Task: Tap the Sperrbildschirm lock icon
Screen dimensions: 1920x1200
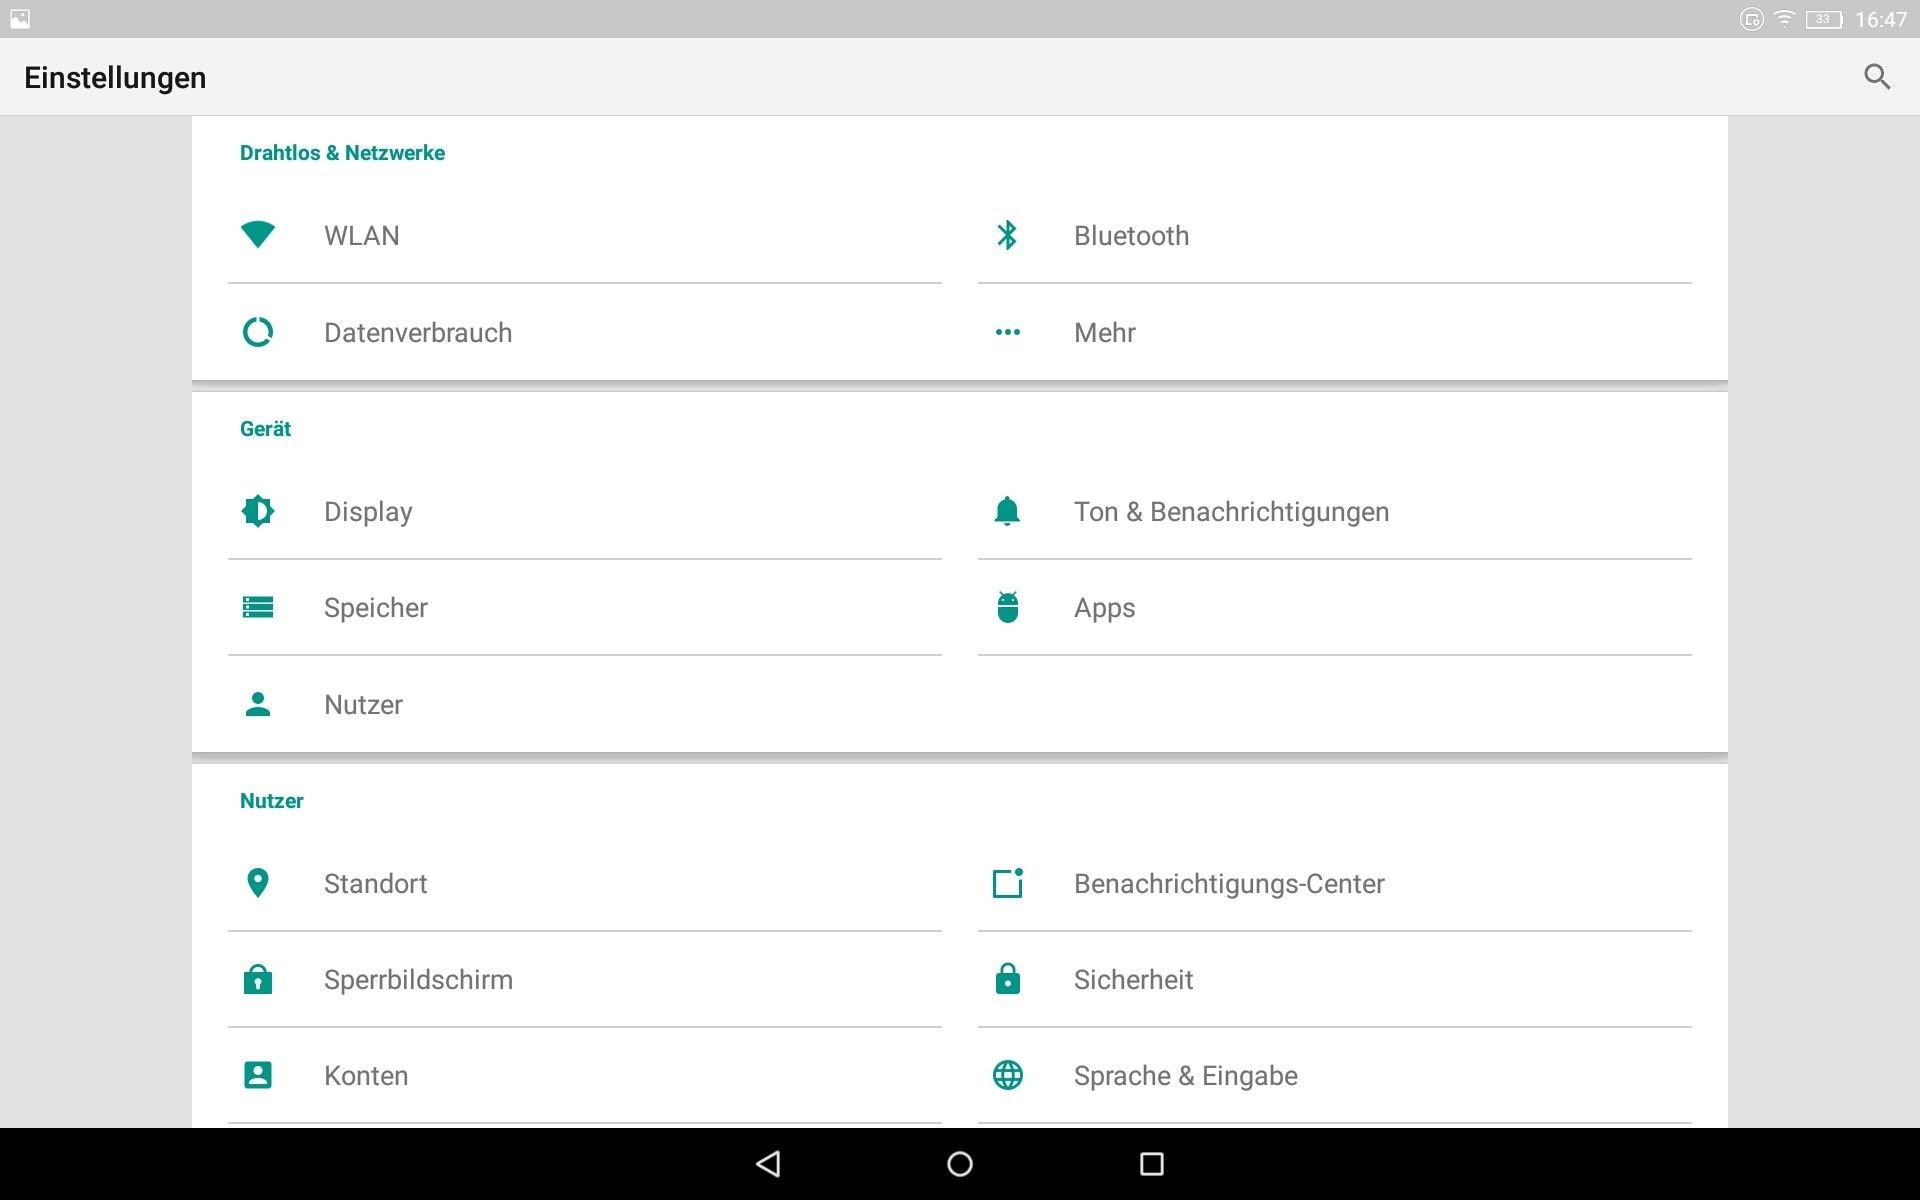Action: coord(258,979)
